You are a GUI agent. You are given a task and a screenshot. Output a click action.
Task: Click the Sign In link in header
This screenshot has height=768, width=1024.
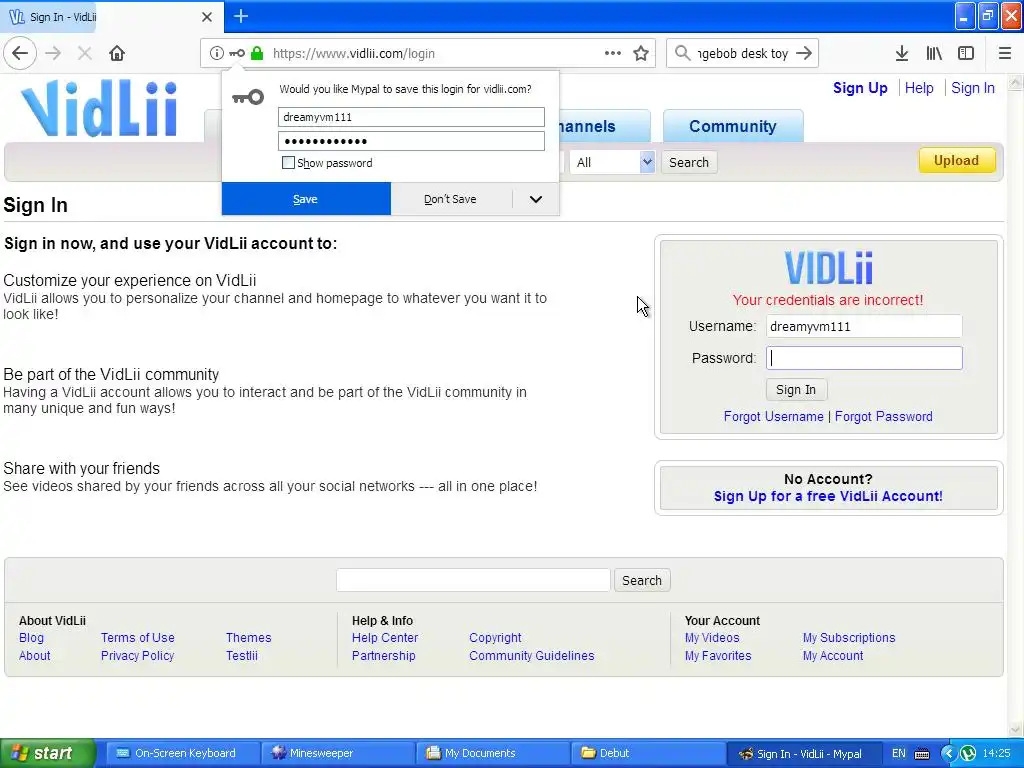click(x=972, y=88)
